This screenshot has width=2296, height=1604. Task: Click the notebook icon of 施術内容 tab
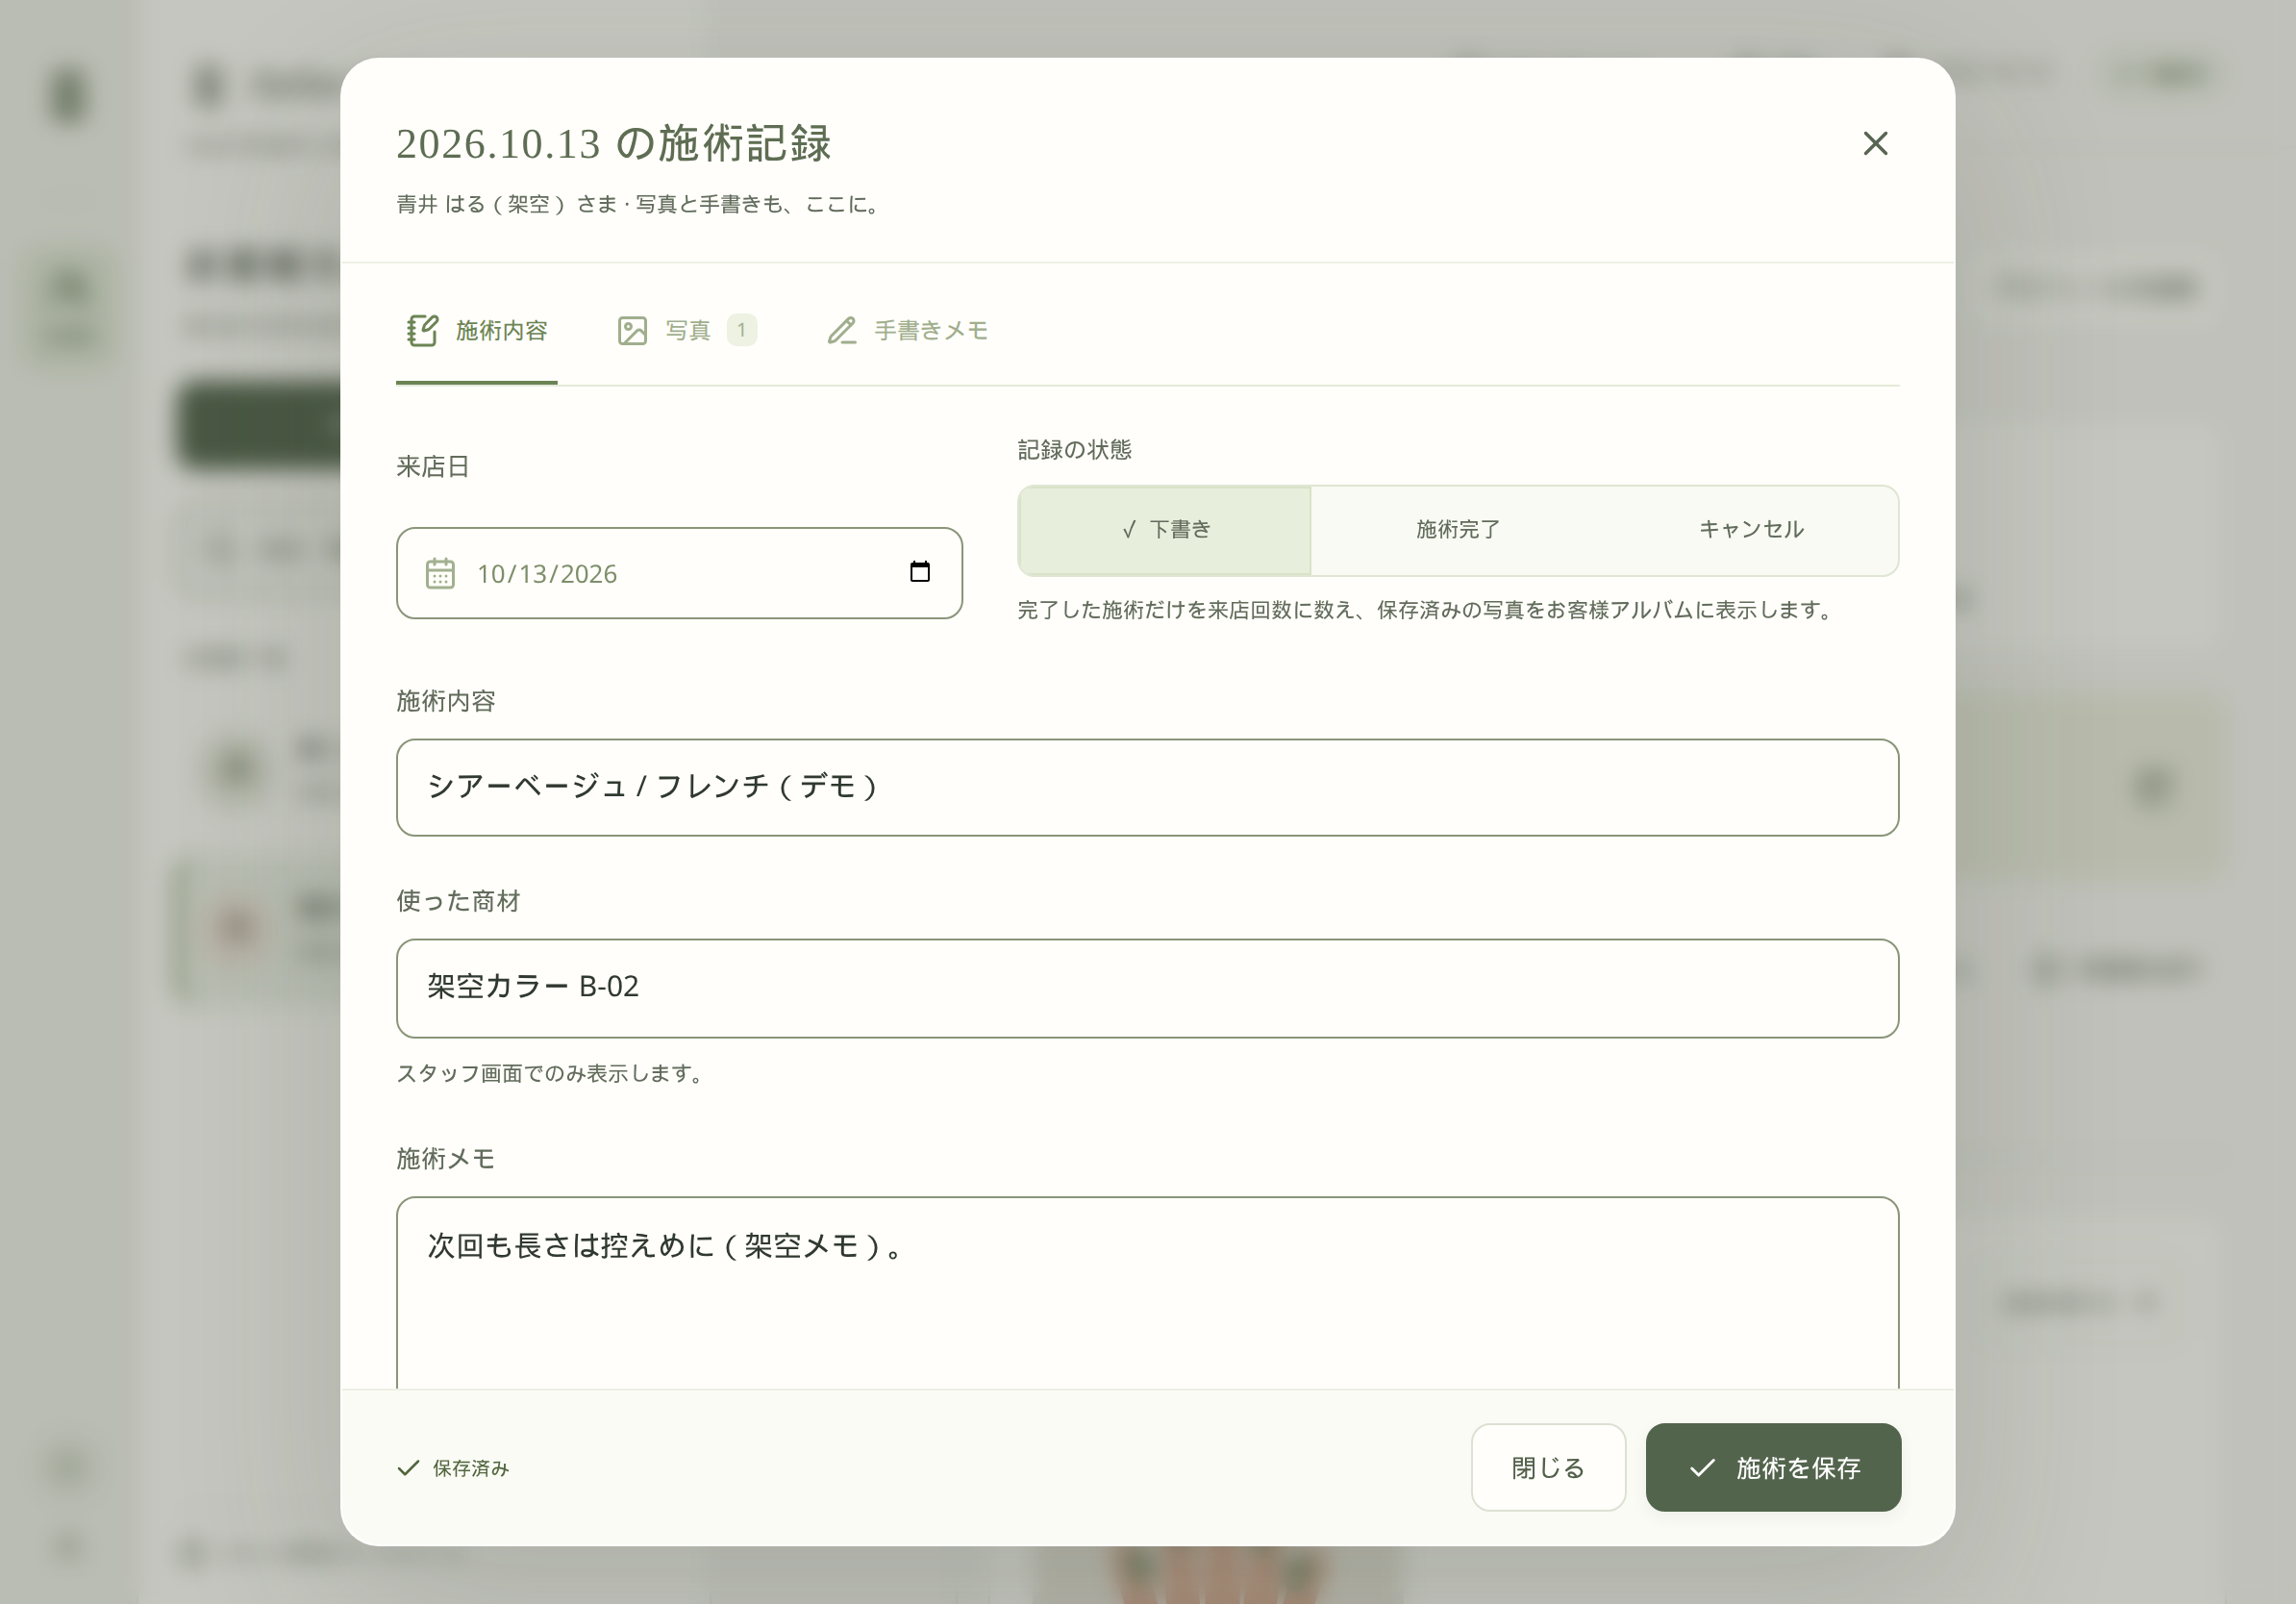tap(422, 330)
